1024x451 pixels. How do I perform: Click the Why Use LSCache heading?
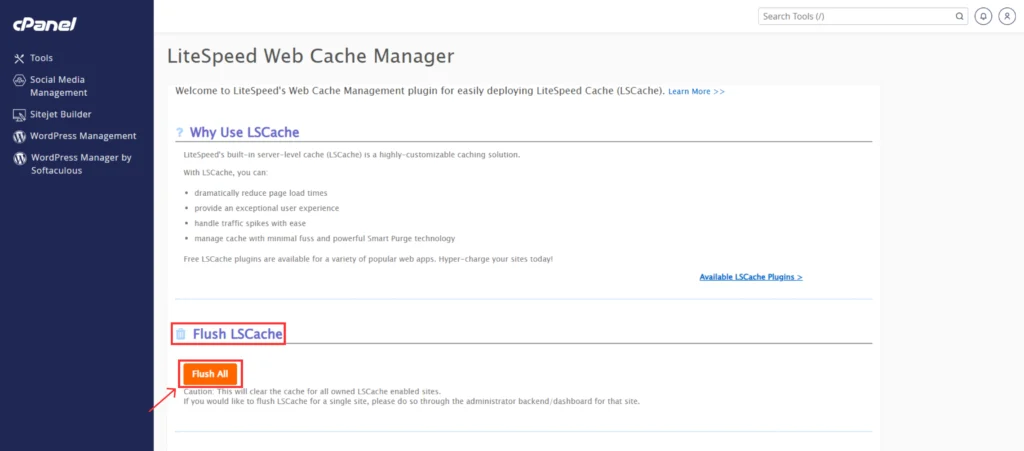[x=244, y=132]
